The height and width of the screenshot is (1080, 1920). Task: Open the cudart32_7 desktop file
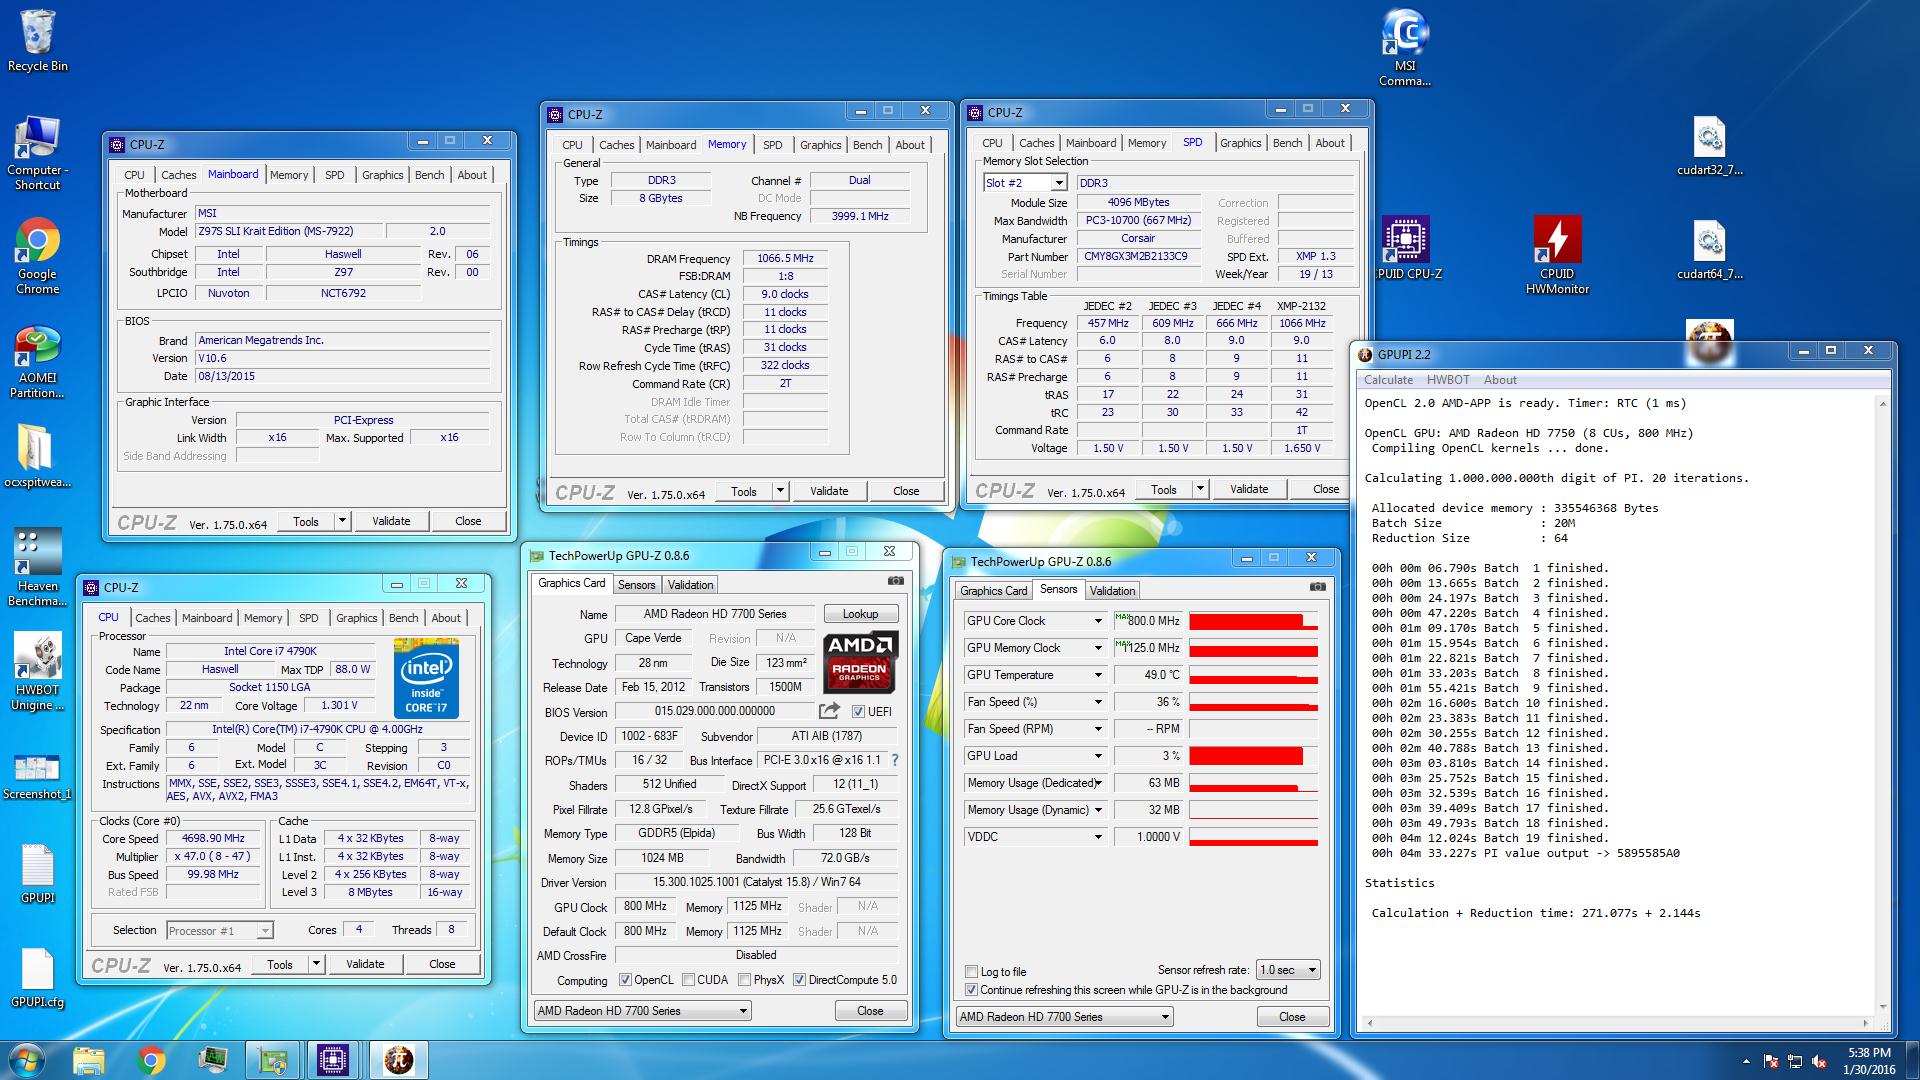pyautogui.click(x=1709, y=146)
